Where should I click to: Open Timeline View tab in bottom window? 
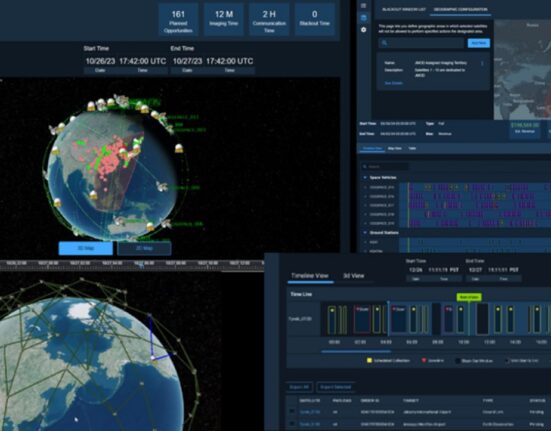point(310,276)
